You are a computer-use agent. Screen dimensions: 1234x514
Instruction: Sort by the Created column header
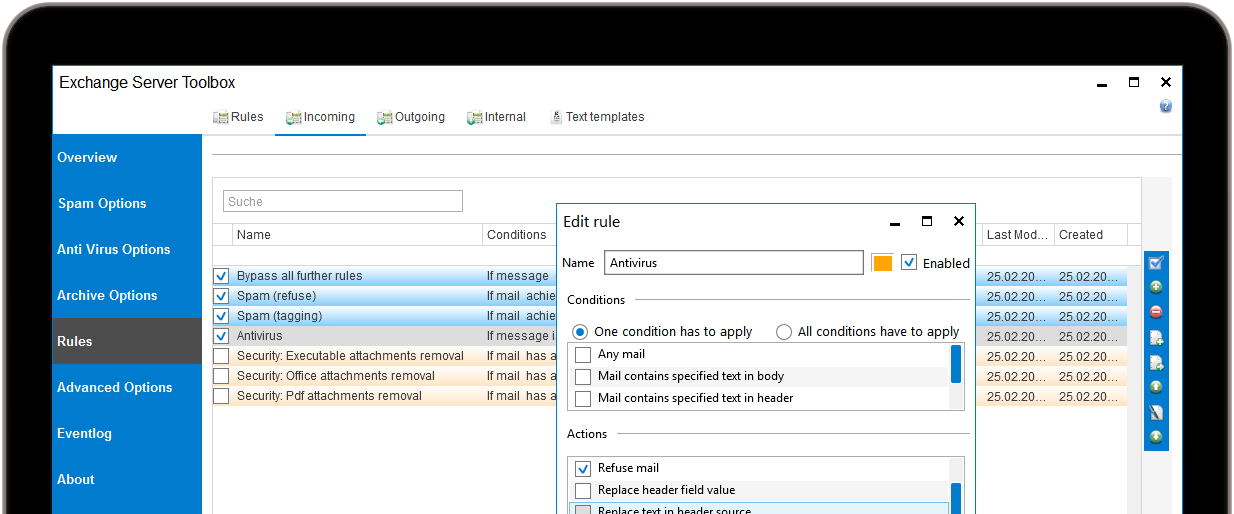coord(1091,235)
